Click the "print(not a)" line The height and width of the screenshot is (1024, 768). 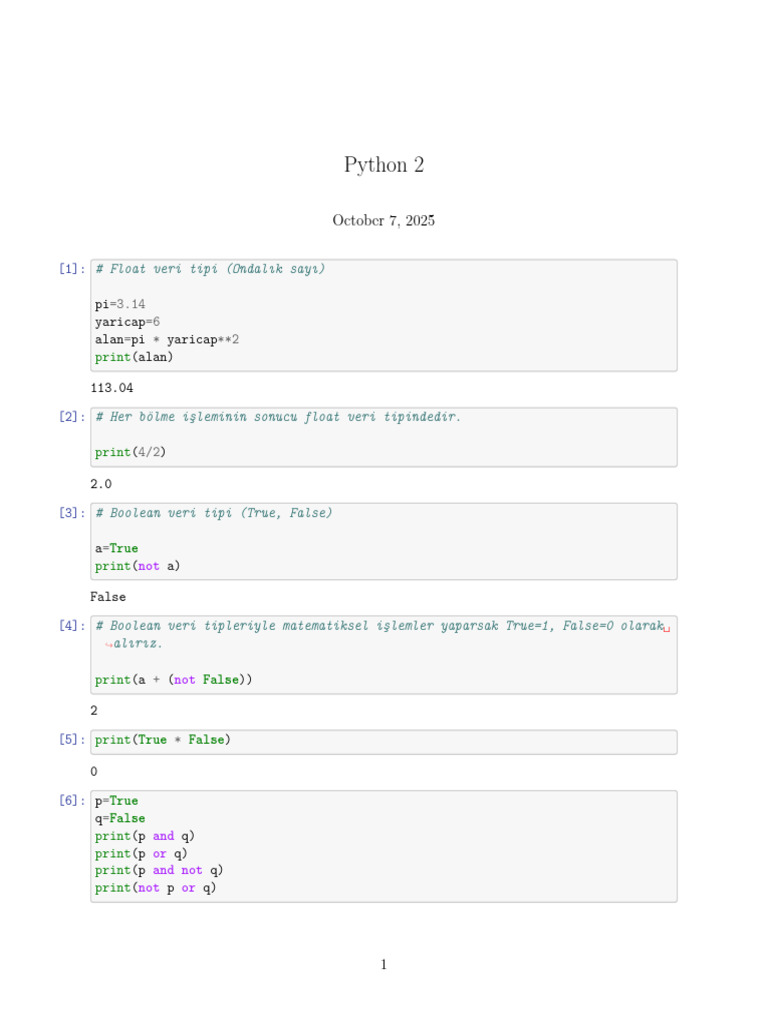pos(138,566)
